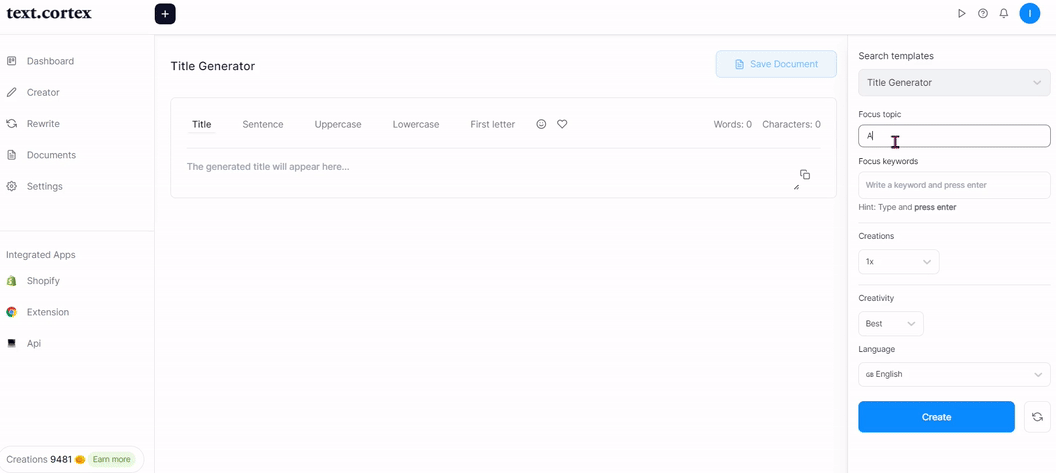Click the refresh icon beside Create
1056x473 pixels.
pos(1037,417)
